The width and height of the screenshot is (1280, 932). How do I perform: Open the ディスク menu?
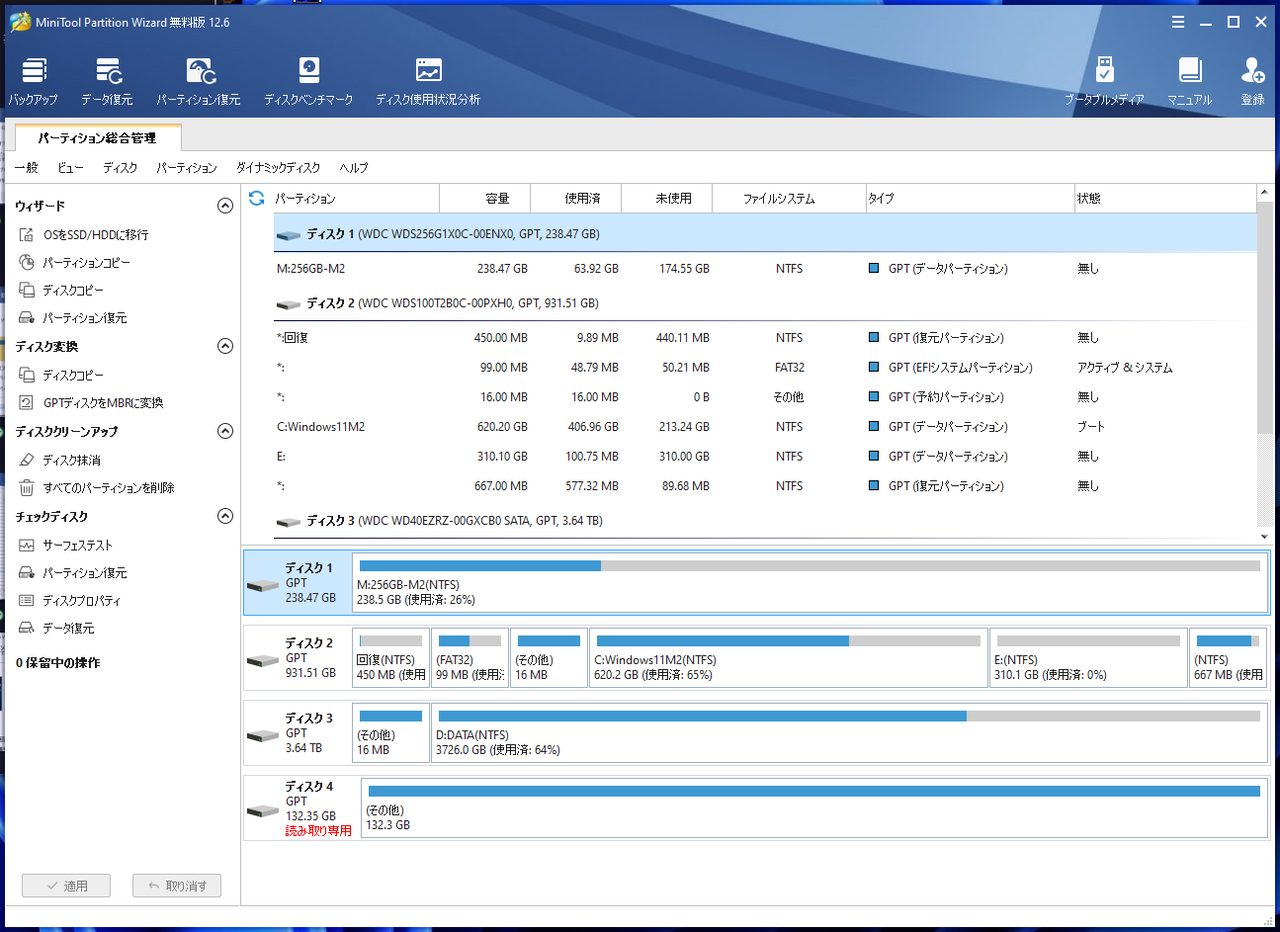point(120,168)
